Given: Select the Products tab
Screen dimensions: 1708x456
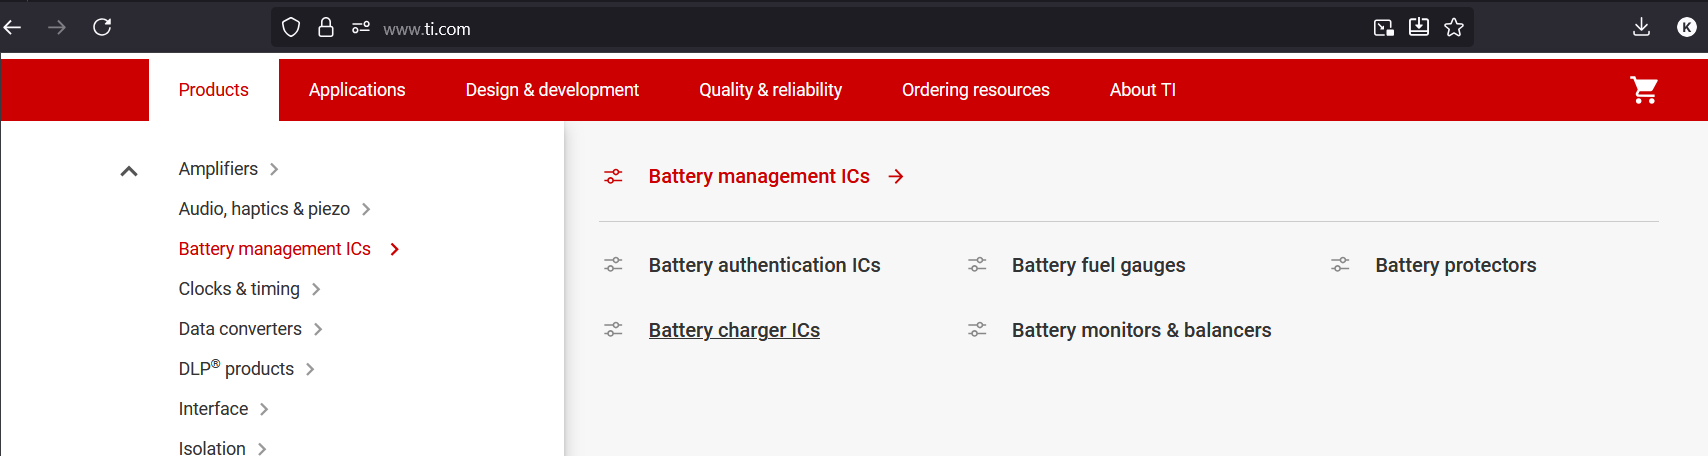Looking at the screenshot, I should 214,90.
